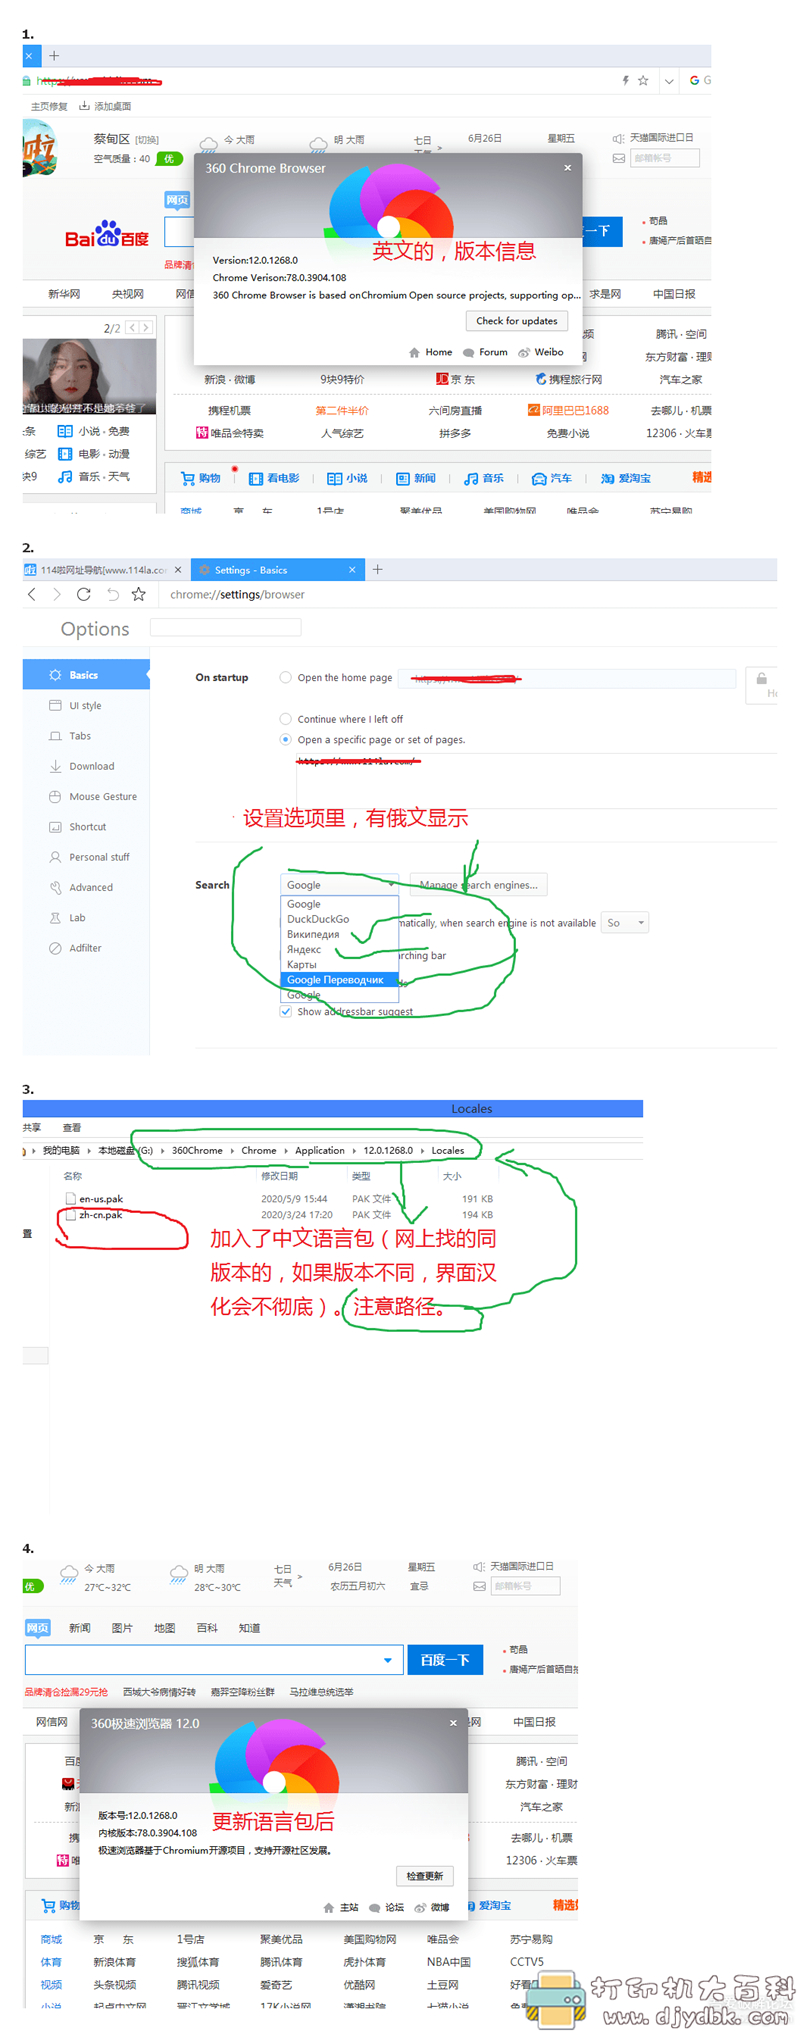The height and width of the screenshot is (2031, 800).
Task: Open the 阿里巴巴1688 link
Action: tap(568, 410)
